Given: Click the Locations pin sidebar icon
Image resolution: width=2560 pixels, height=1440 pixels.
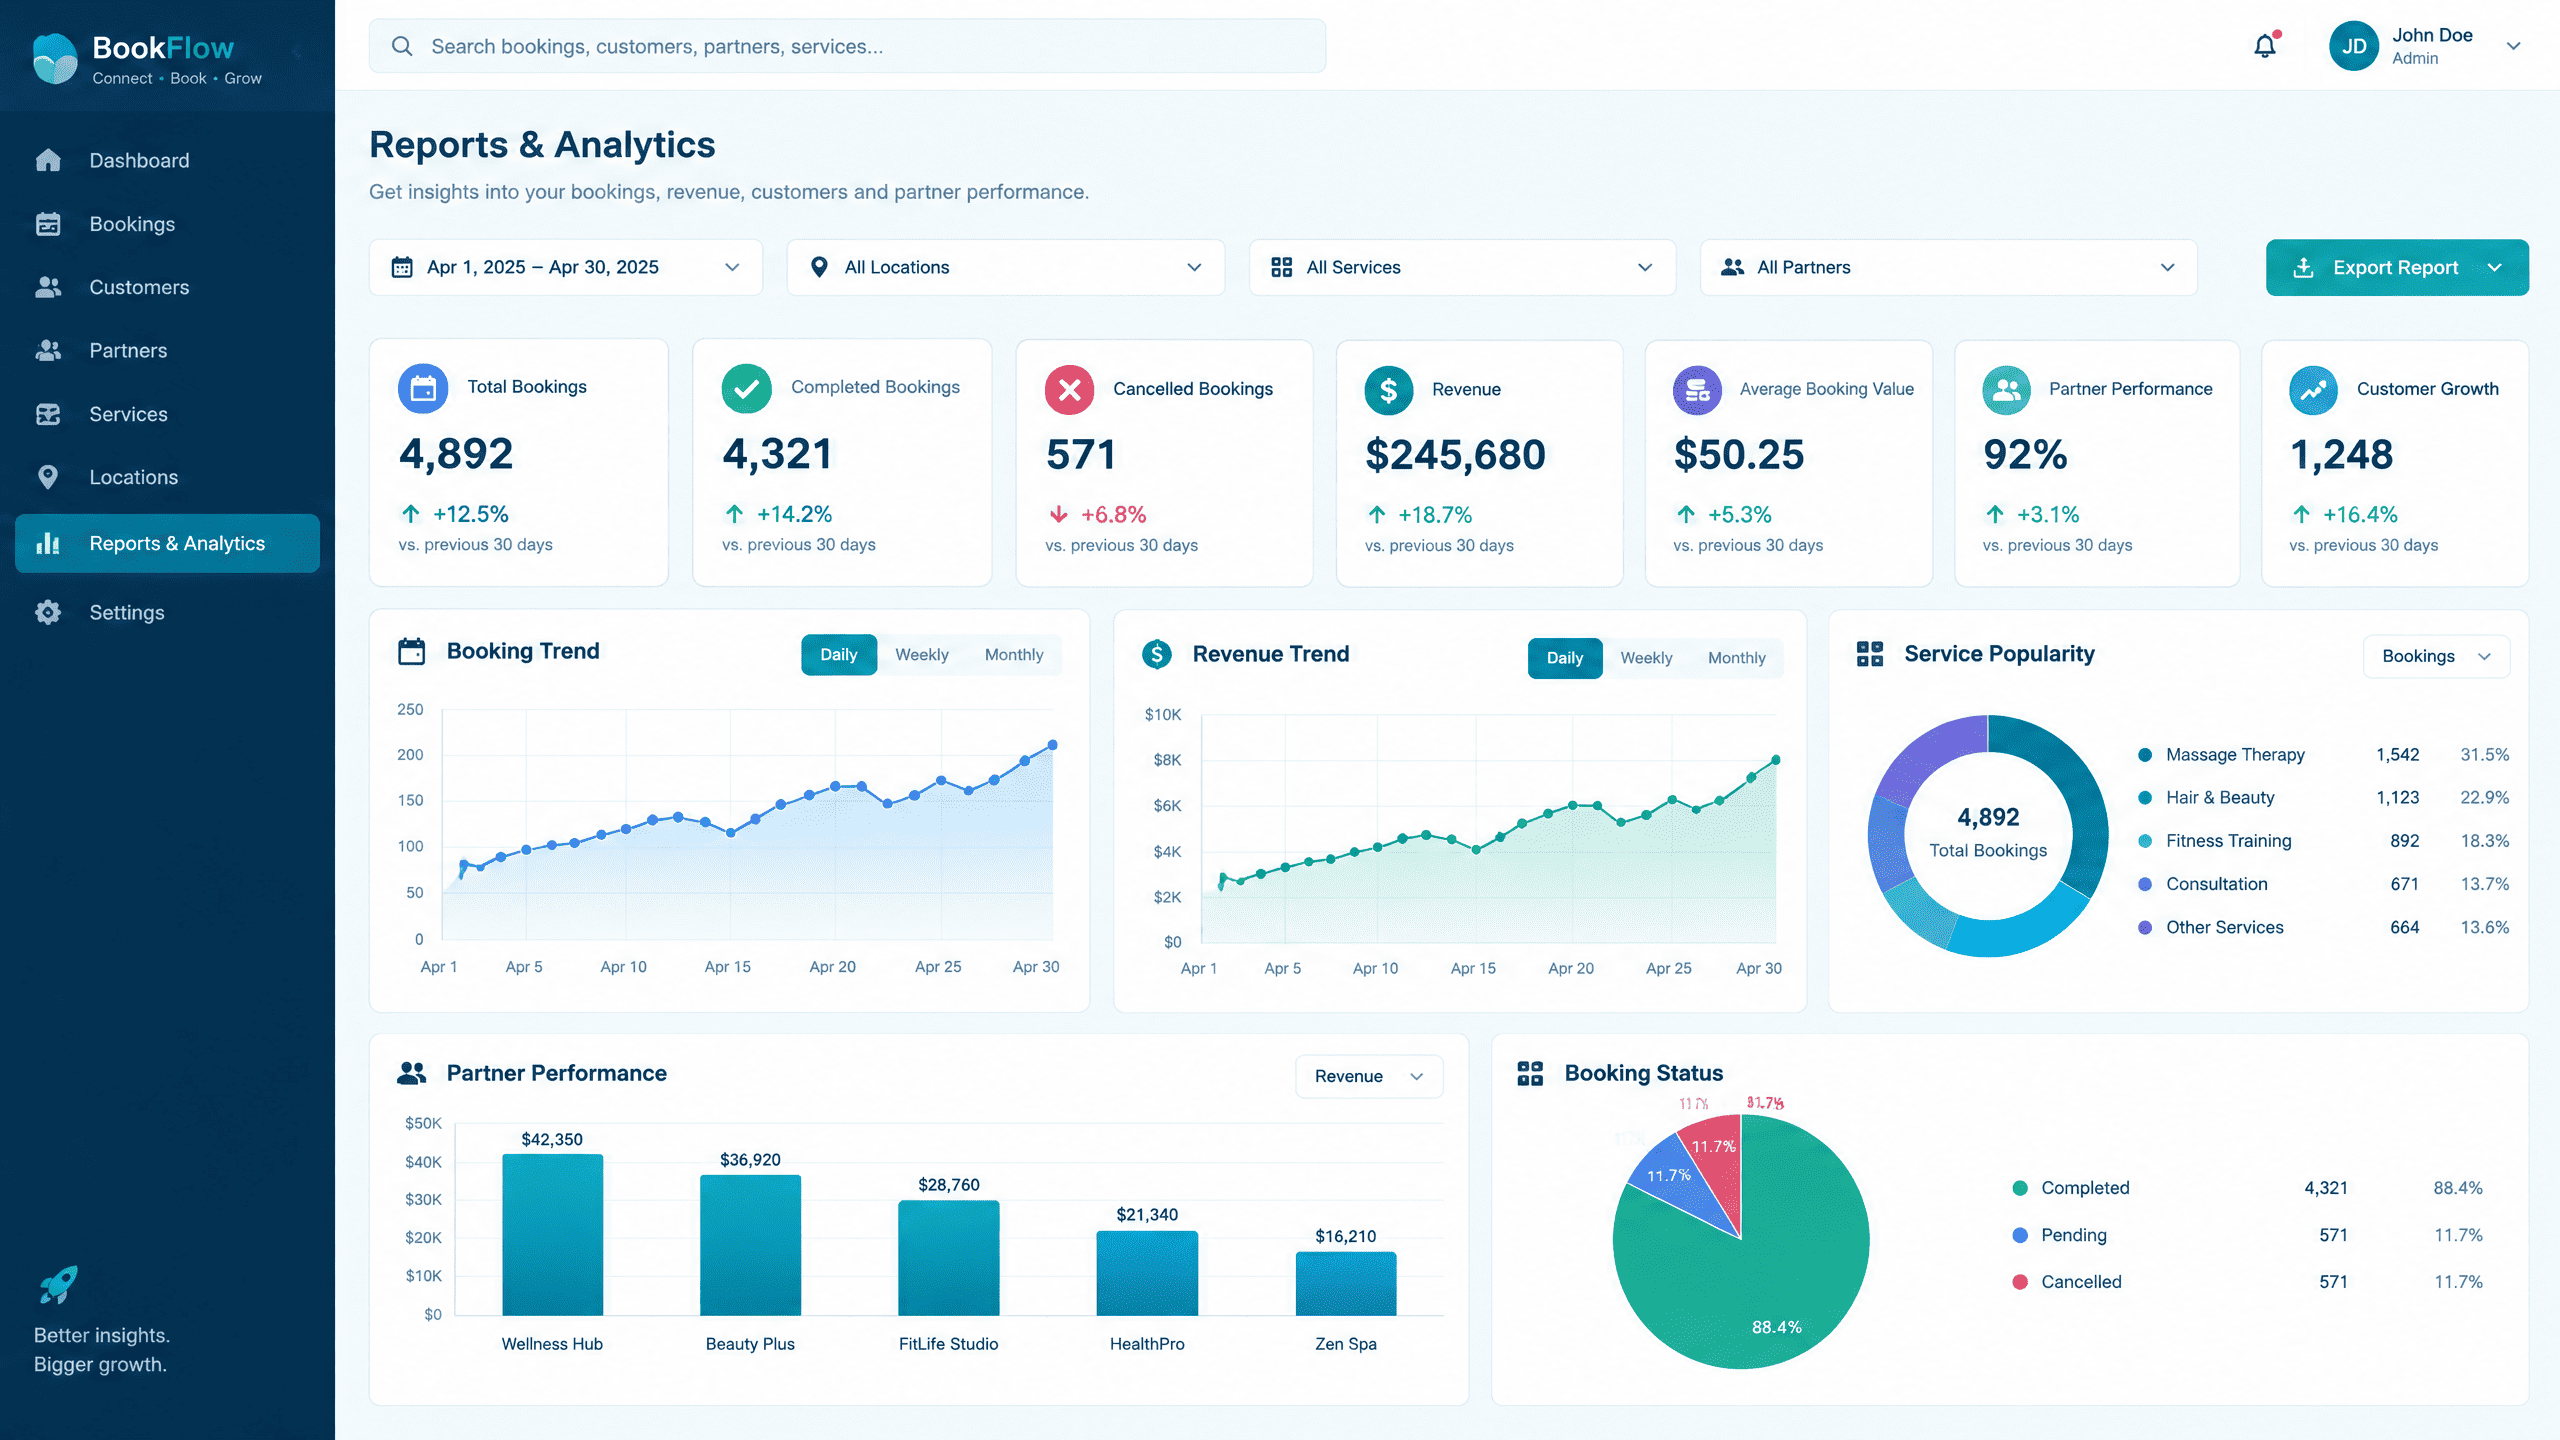Looking at the screenshot, I should (48, 477).
